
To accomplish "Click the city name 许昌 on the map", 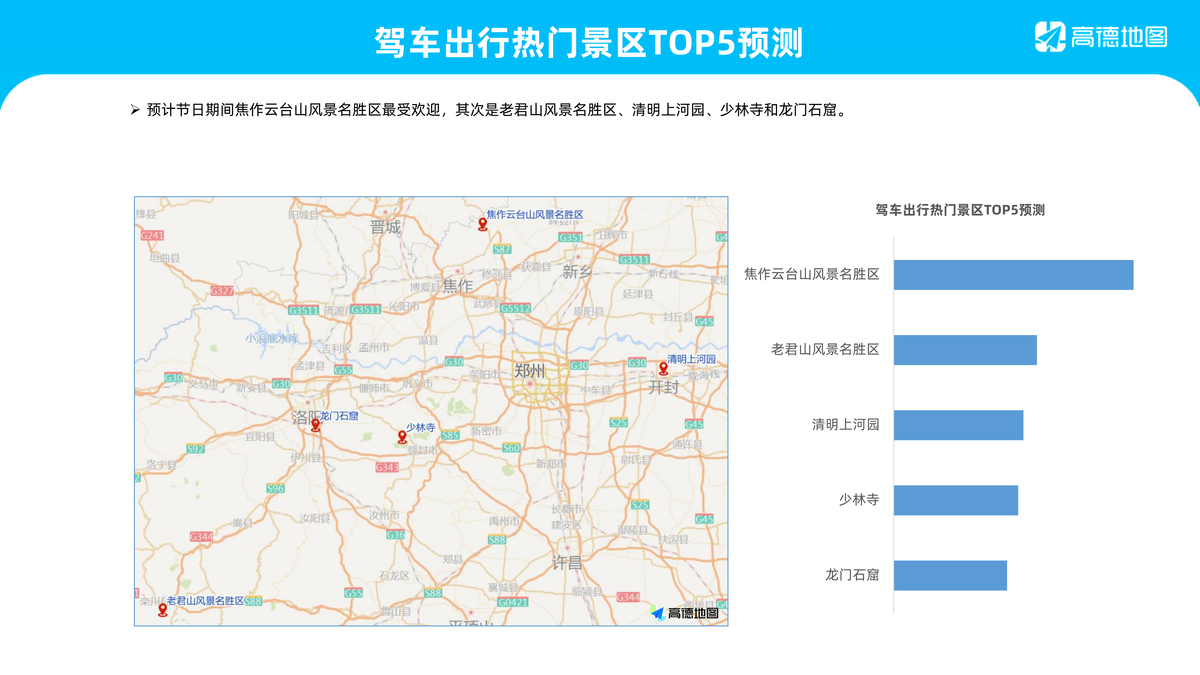I will tap(568, 562).
